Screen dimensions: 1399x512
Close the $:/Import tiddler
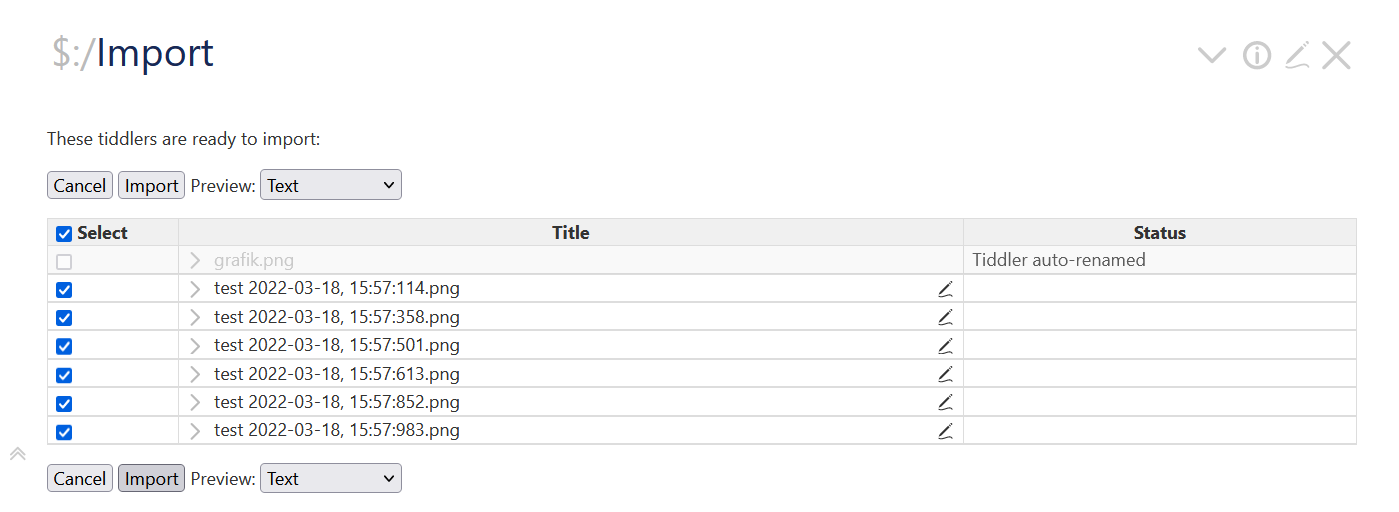tap(1336, 56)
